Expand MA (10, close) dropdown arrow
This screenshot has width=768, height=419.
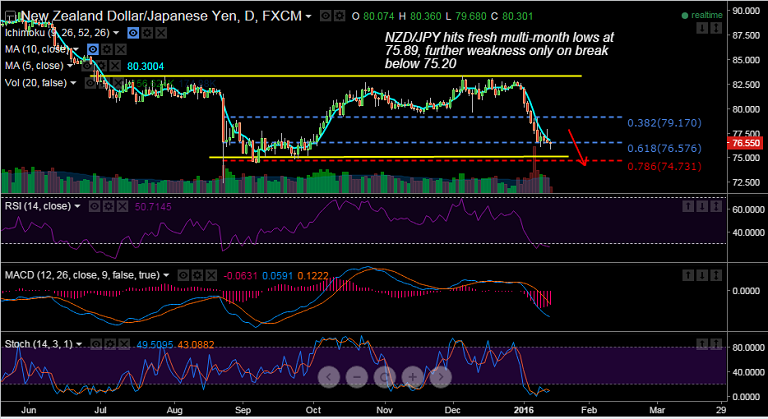pyautogui.click(x=76, y=49)
